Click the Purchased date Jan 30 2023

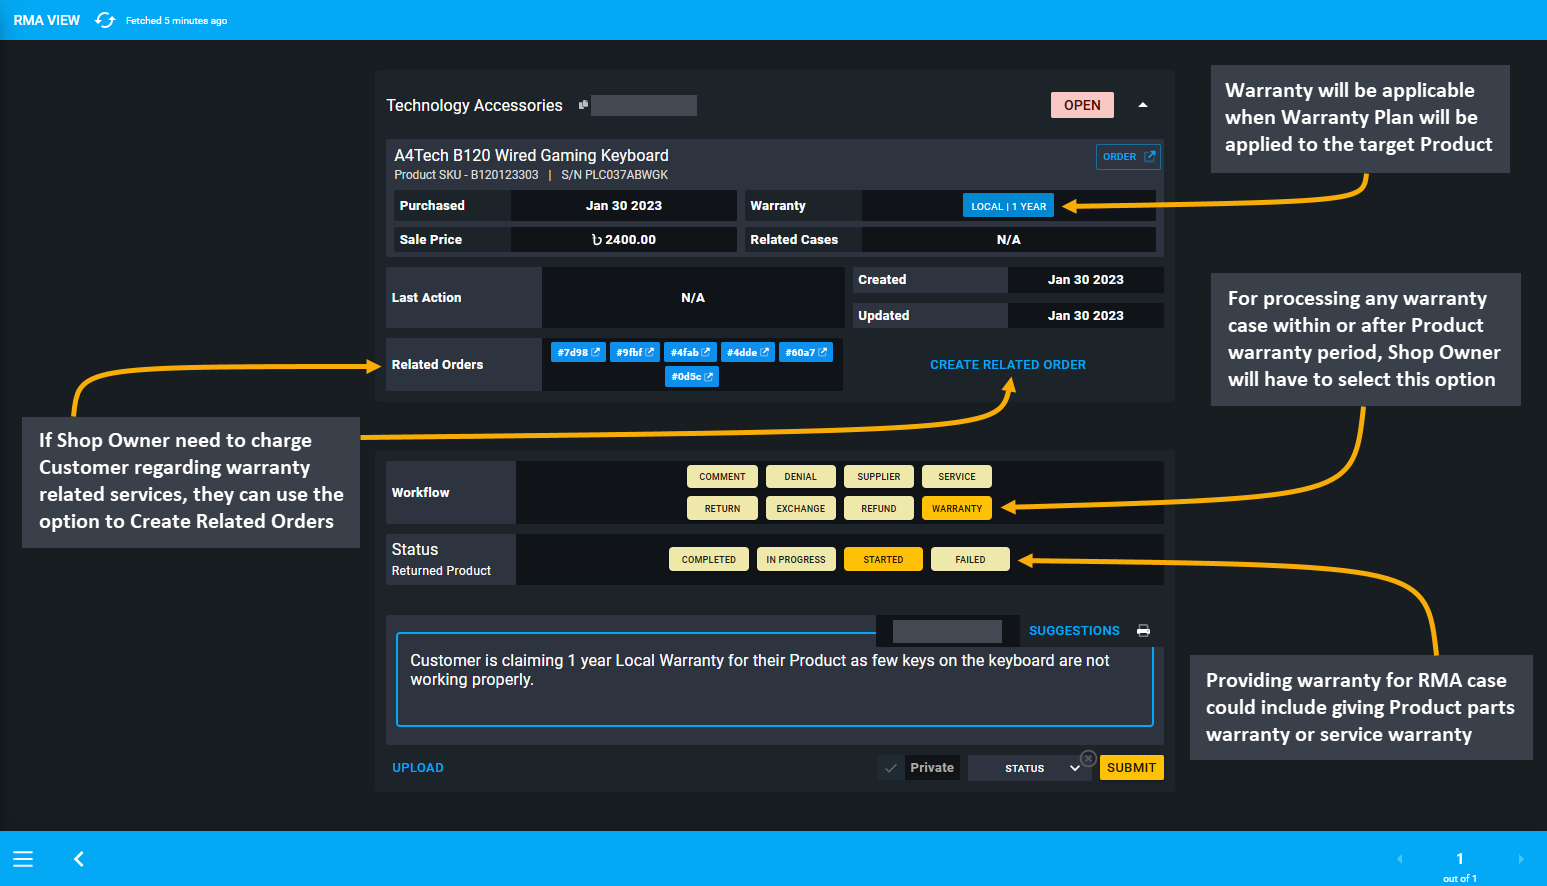624,206
